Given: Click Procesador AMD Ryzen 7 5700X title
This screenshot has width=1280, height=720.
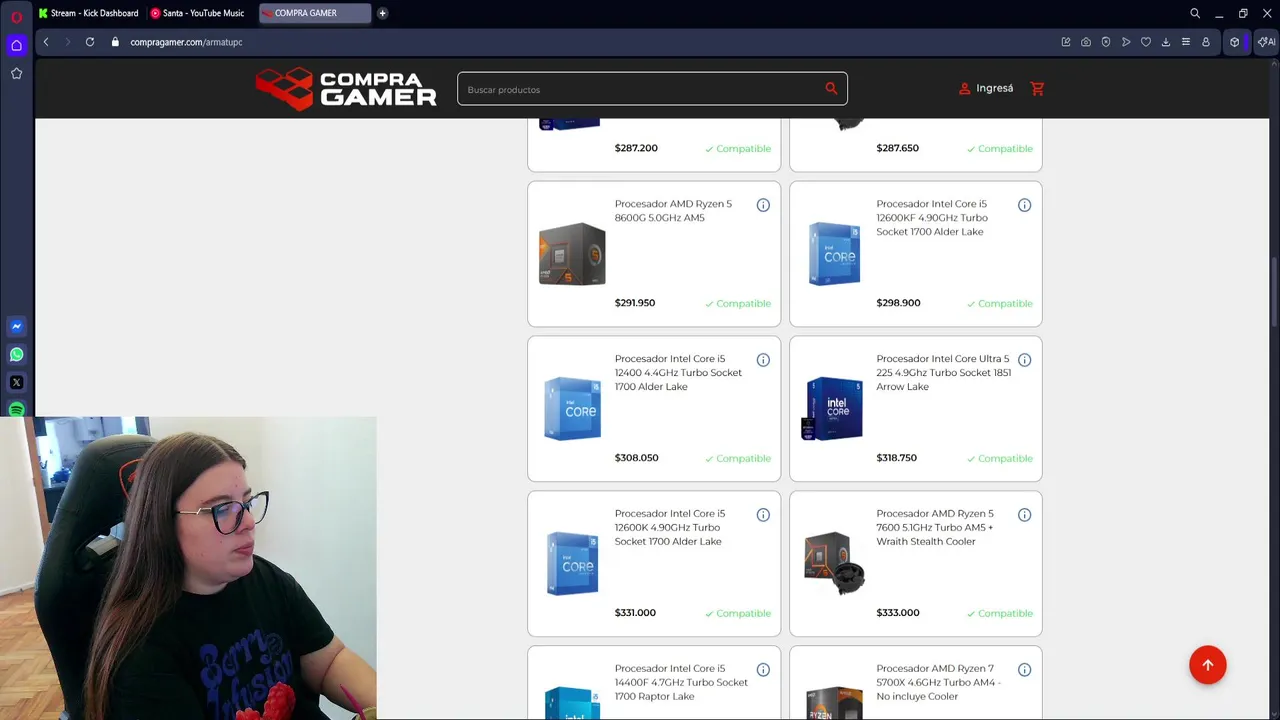Looking at the screenshot, I should 938,683.
